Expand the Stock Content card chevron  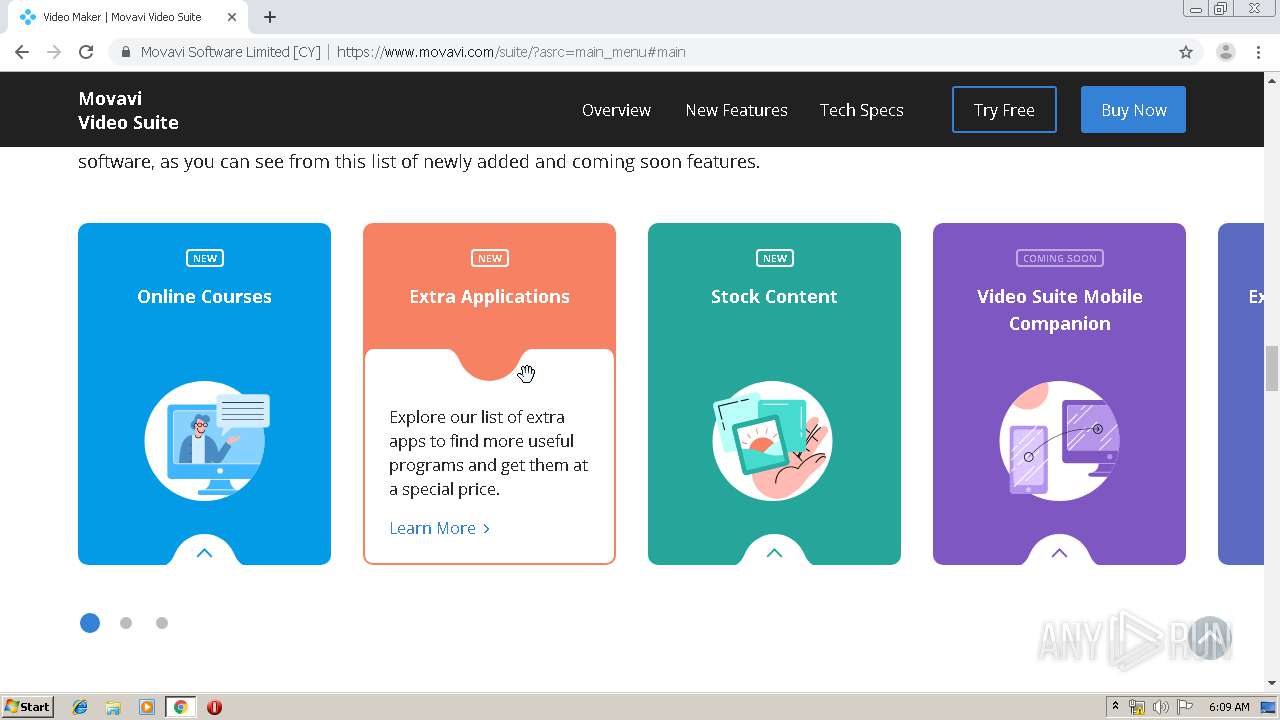(774, 552)
